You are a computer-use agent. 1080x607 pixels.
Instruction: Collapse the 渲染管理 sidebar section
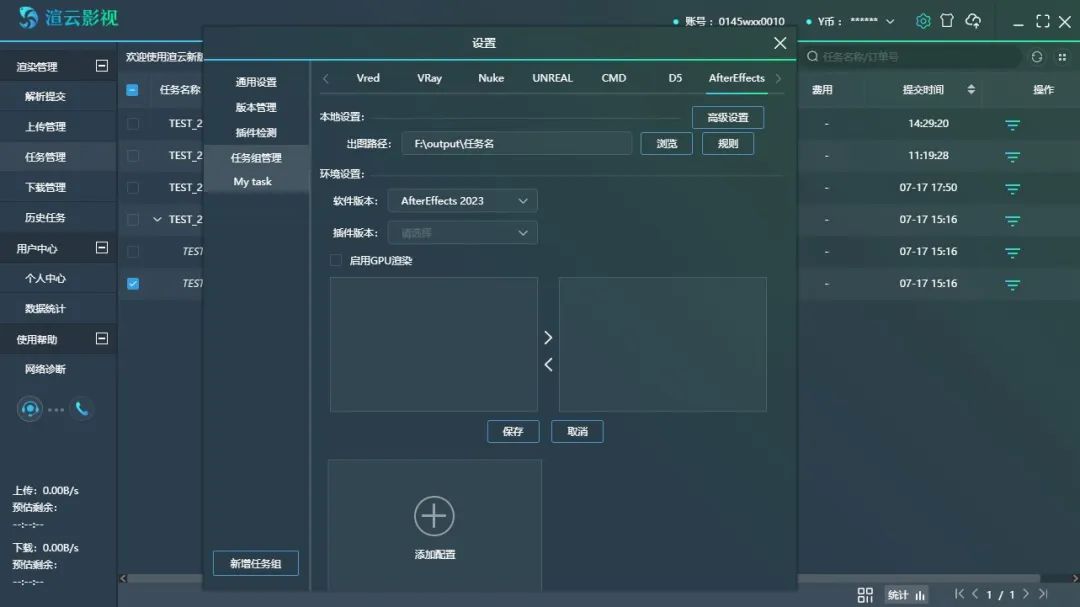(x=101, y=65)
